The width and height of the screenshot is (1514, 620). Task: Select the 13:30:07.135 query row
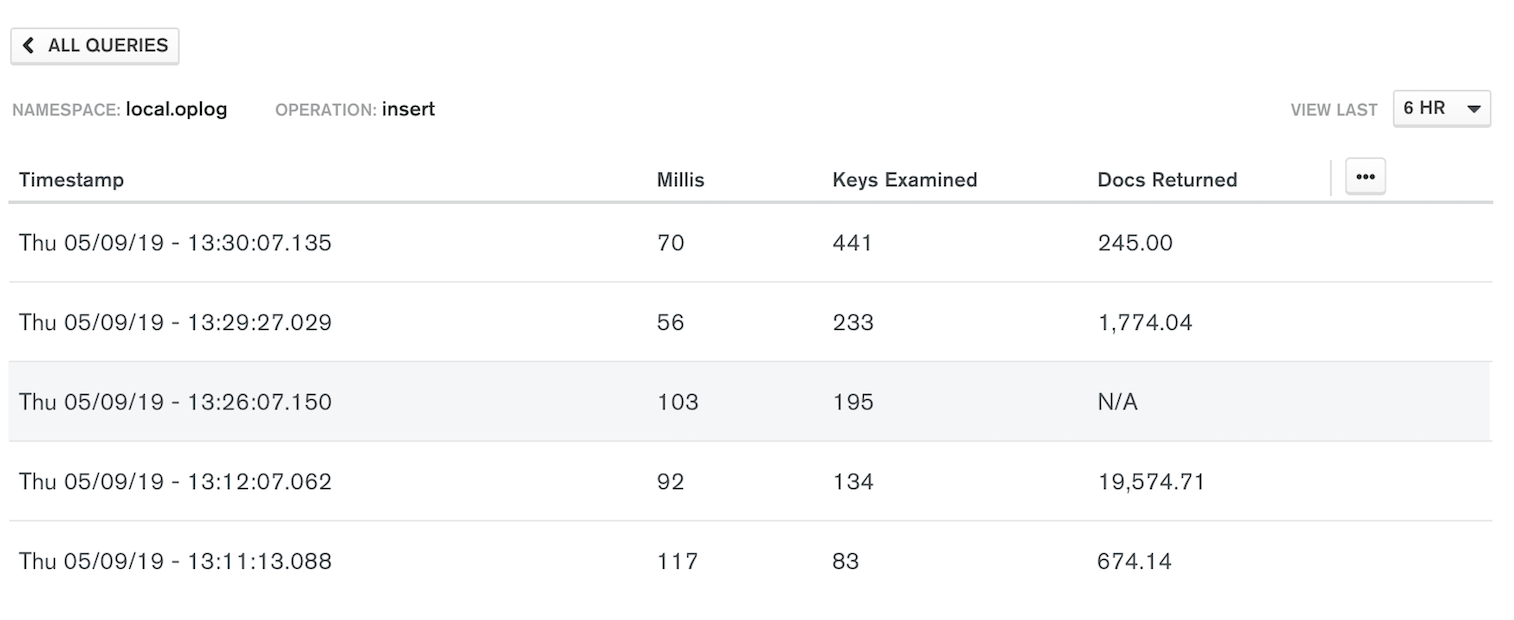tap(750, 243)
